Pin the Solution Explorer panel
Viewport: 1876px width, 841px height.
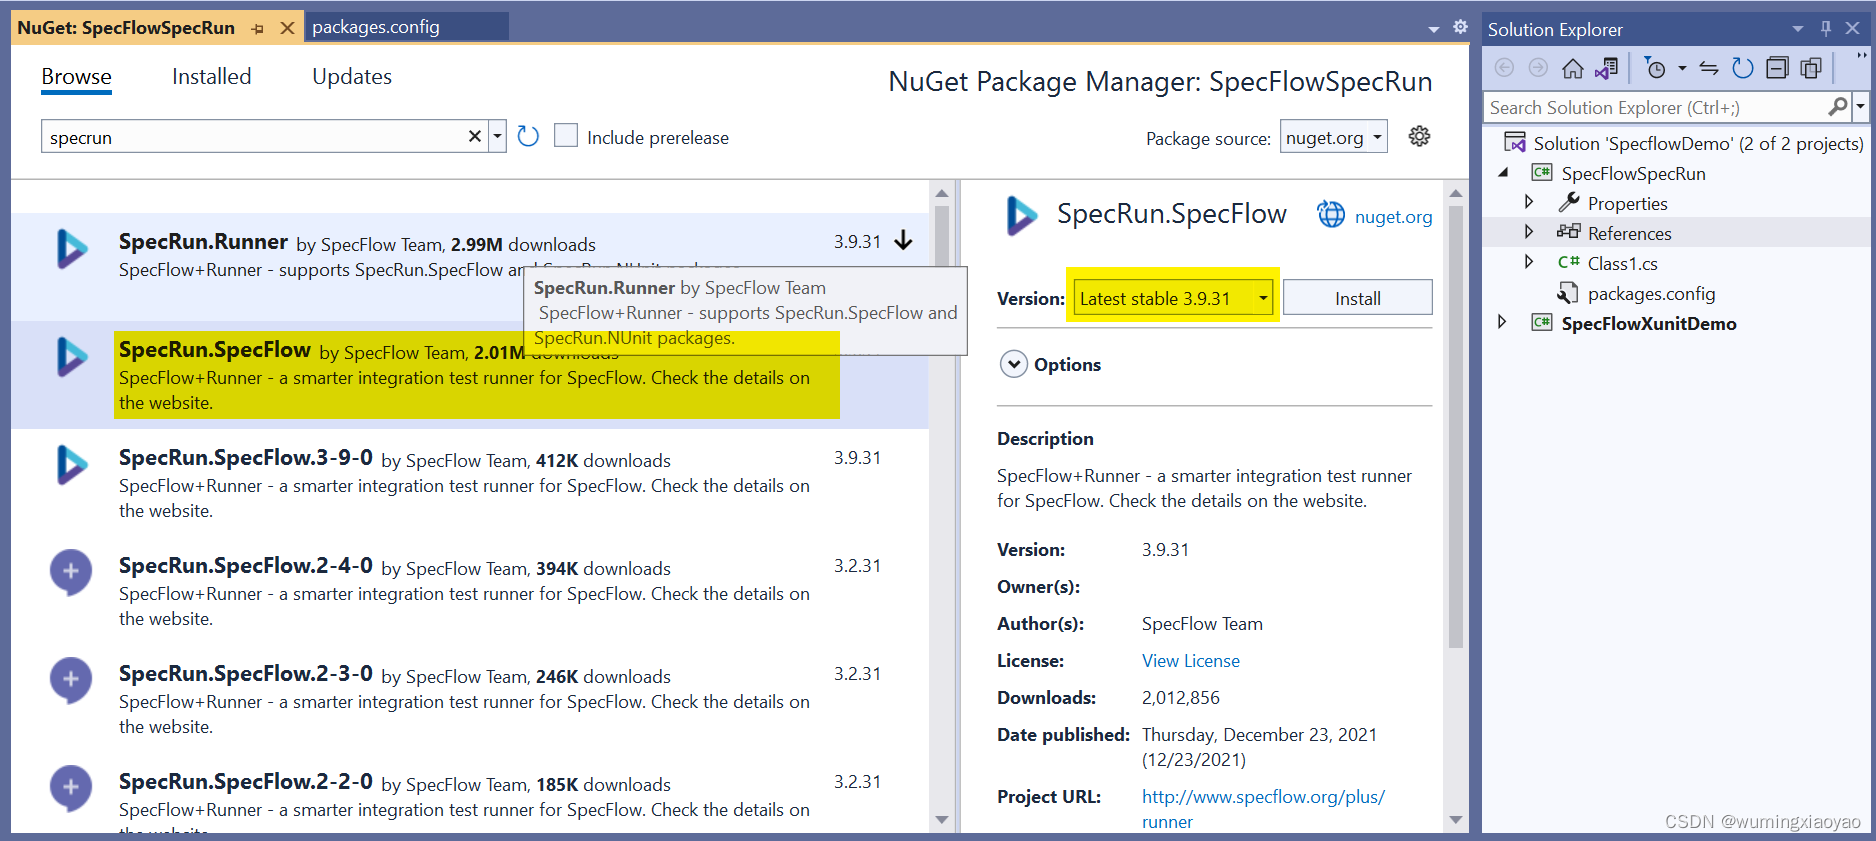click(1826, 28)
